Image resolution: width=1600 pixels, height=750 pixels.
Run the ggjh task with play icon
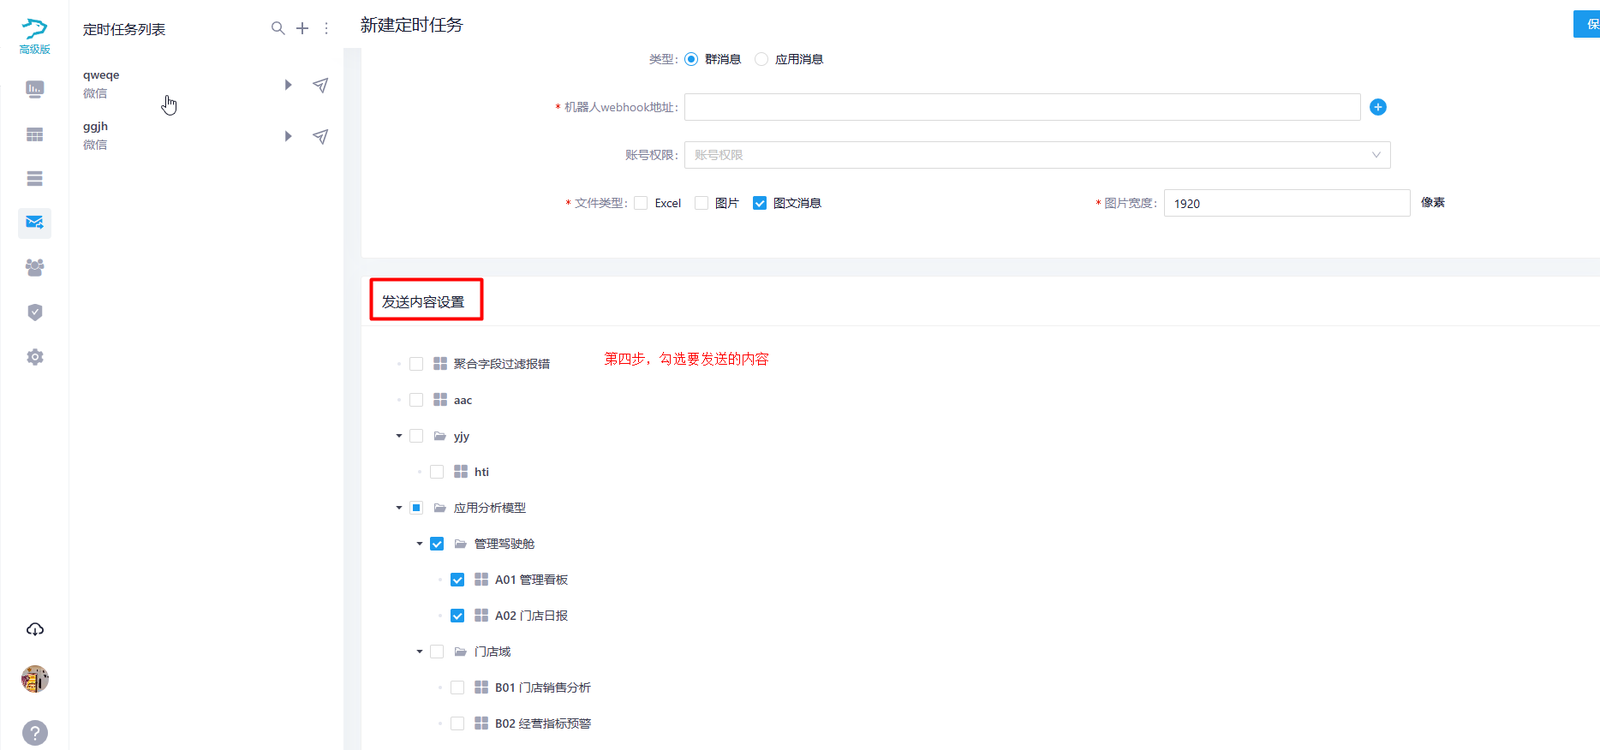tap(288, 136)
